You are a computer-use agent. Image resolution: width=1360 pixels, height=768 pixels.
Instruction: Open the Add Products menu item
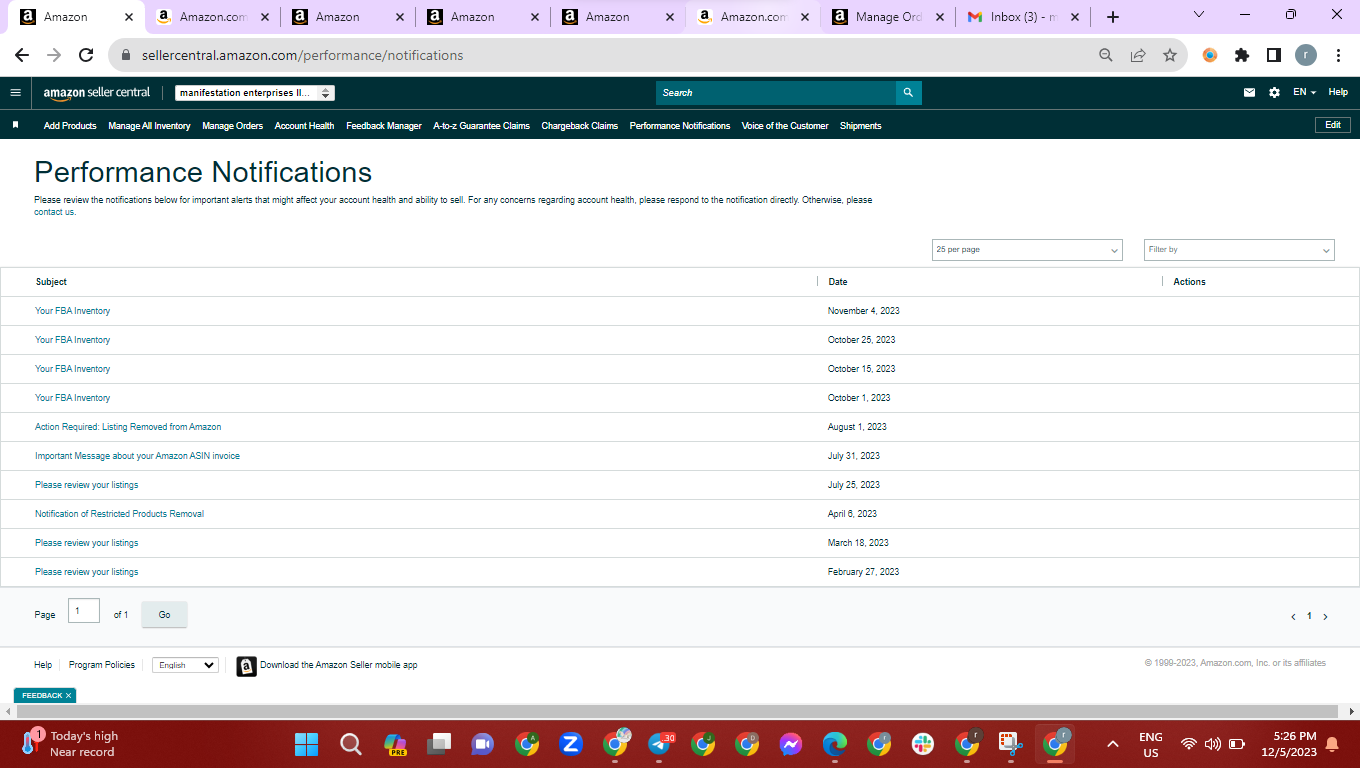click(x=70, y=126)
